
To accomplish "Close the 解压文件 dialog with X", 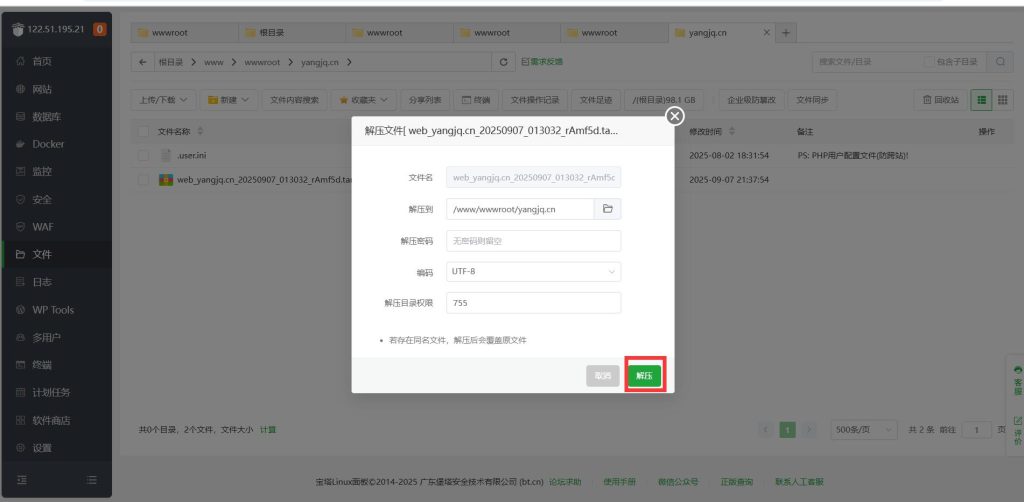I will 675,116.
